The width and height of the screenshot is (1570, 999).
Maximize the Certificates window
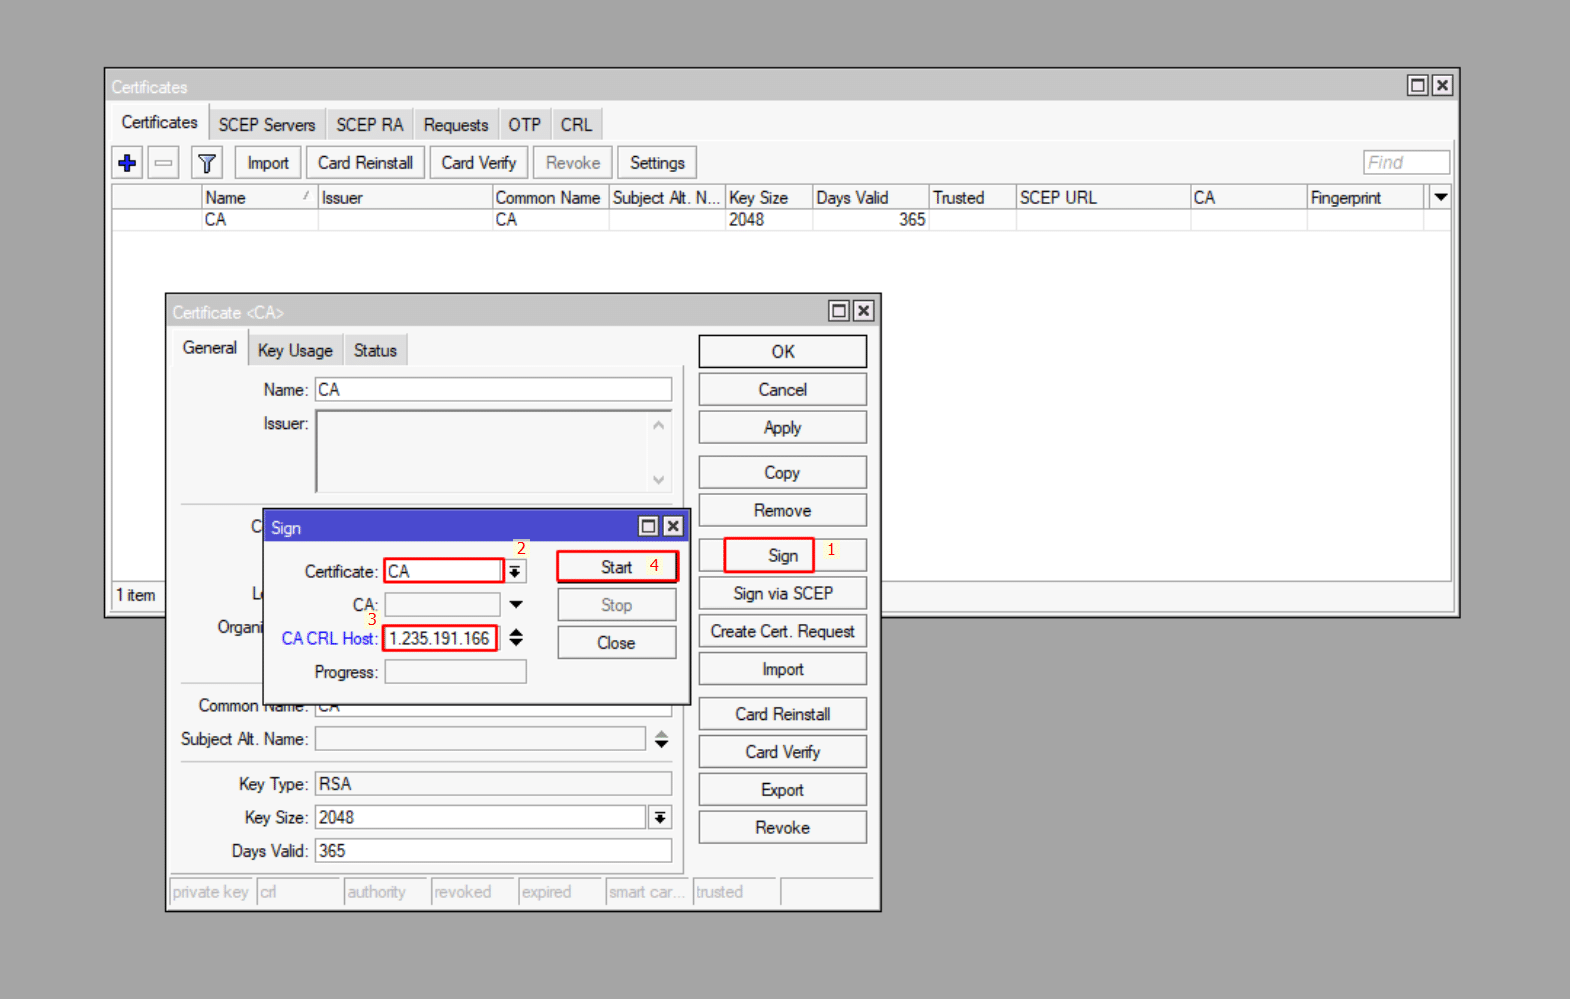1417,85
